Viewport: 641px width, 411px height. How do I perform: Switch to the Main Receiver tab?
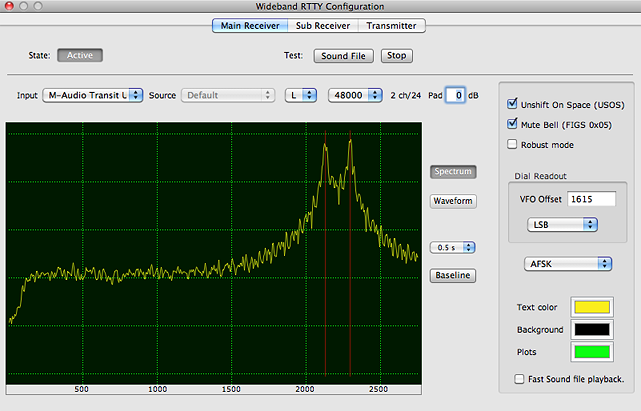click(250, 26)
